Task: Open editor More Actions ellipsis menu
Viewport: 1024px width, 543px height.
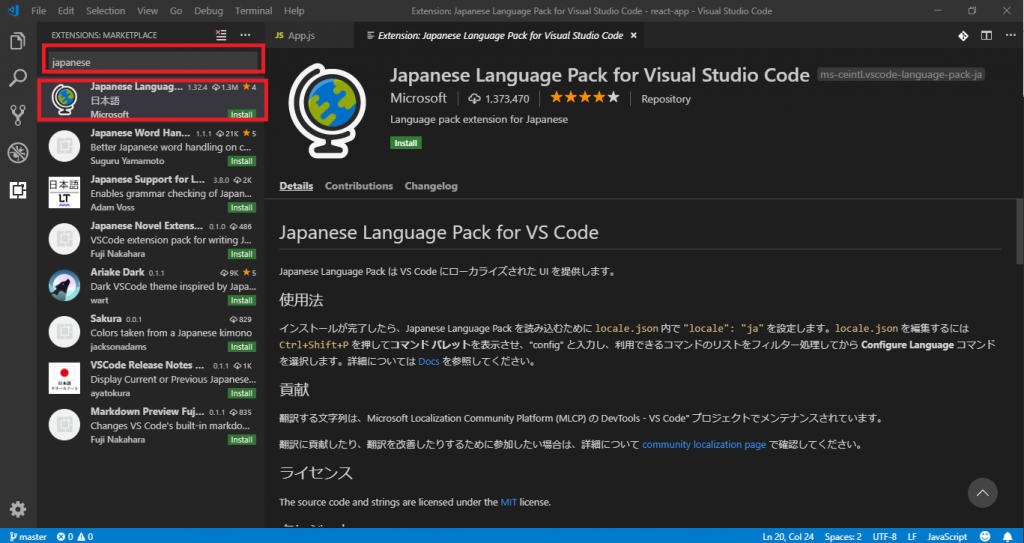Action: coord(1008,35)
